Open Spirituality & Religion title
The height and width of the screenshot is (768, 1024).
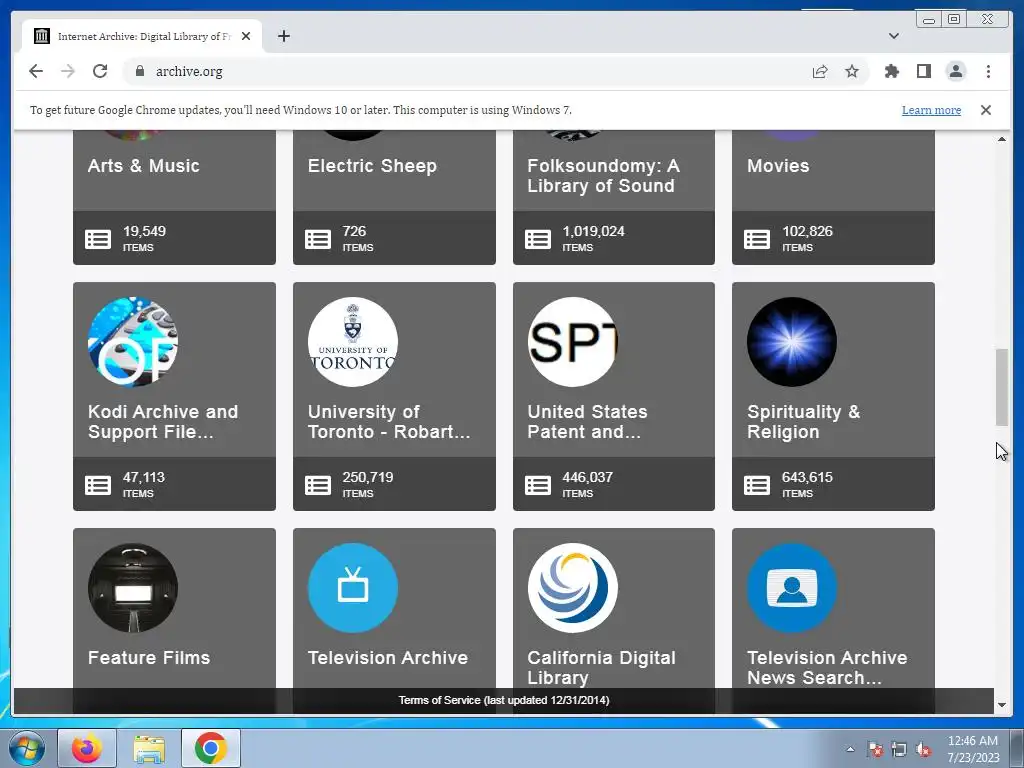pos(803,422)
